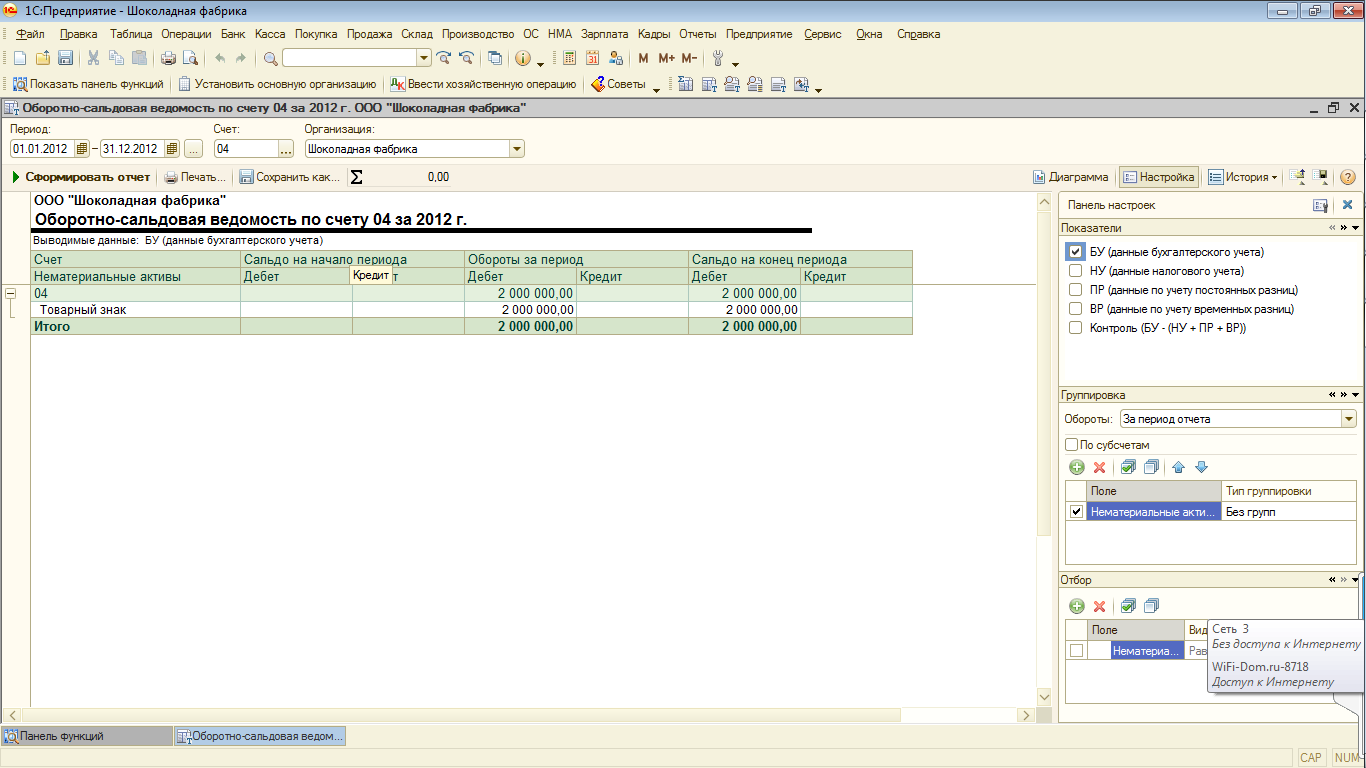This screenshot has width=1366, height=768.
Task: Open the Calendar icon in toolbar
Action: [x=592, y=58]
